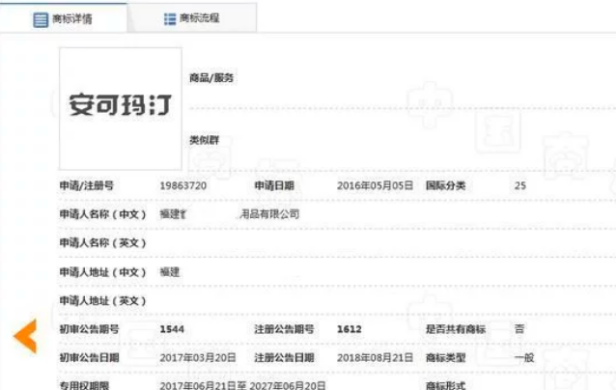Click the 初审公告日期 label
Image resolution: width=616 pixels, height=390 pixels.
(x=89, y=358)
